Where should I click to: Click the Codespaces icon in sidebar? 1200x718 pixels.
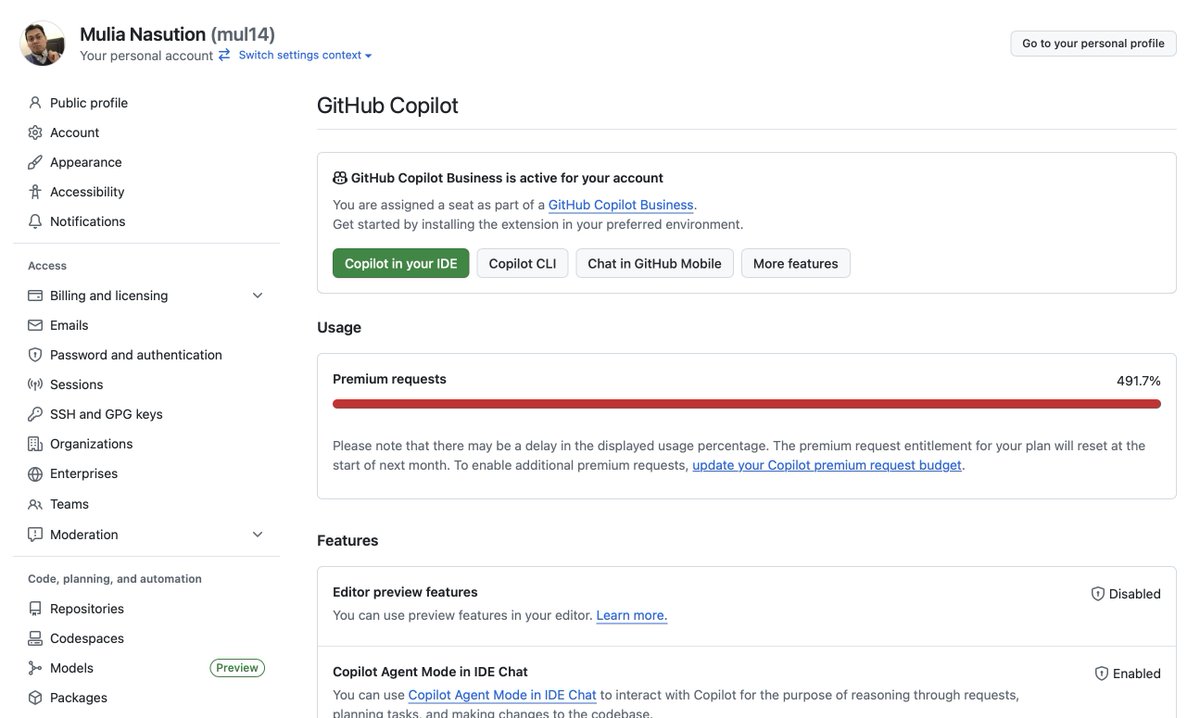pyautogui.click(x=35, y=638)
